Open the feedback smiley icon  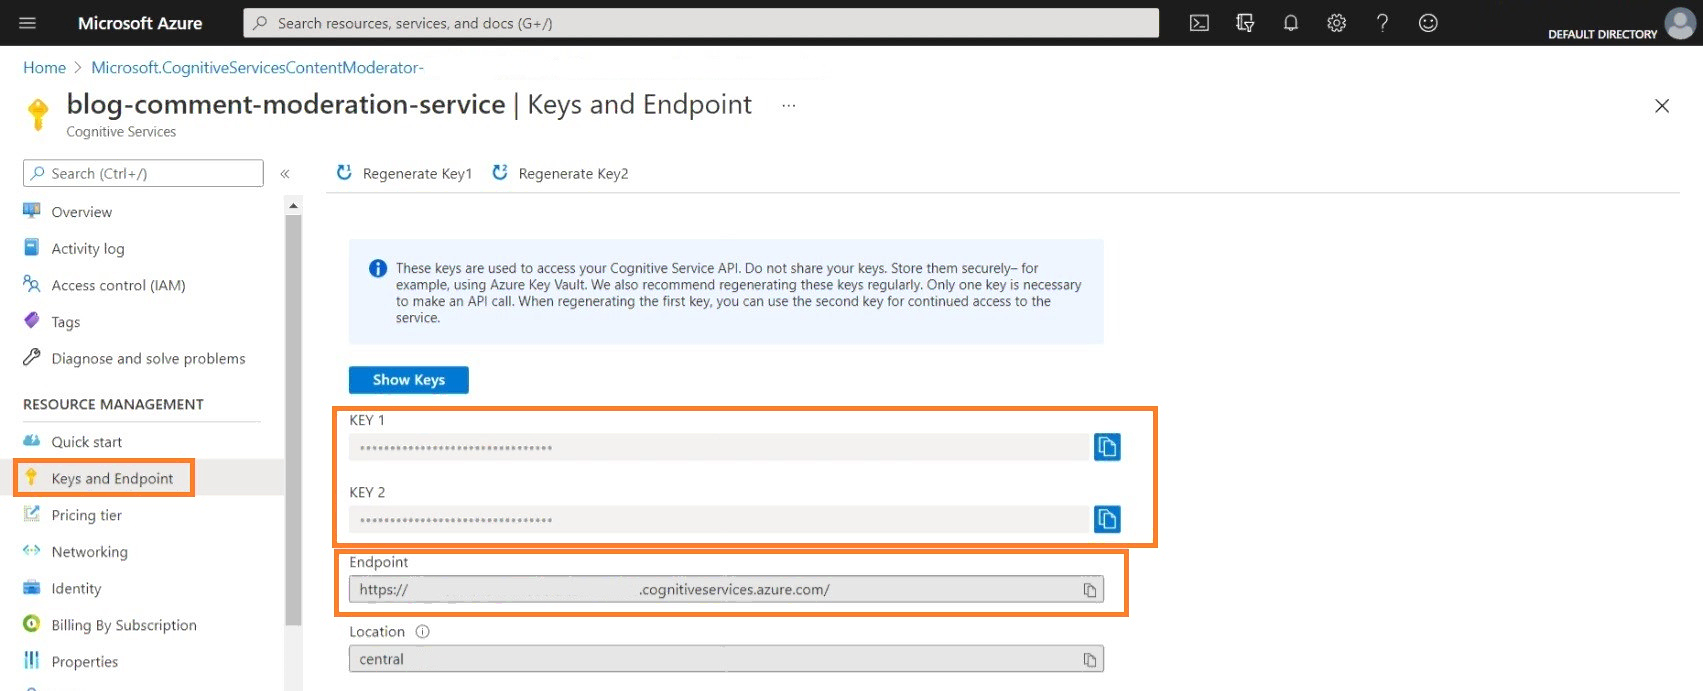click(x=1428, y=23)
